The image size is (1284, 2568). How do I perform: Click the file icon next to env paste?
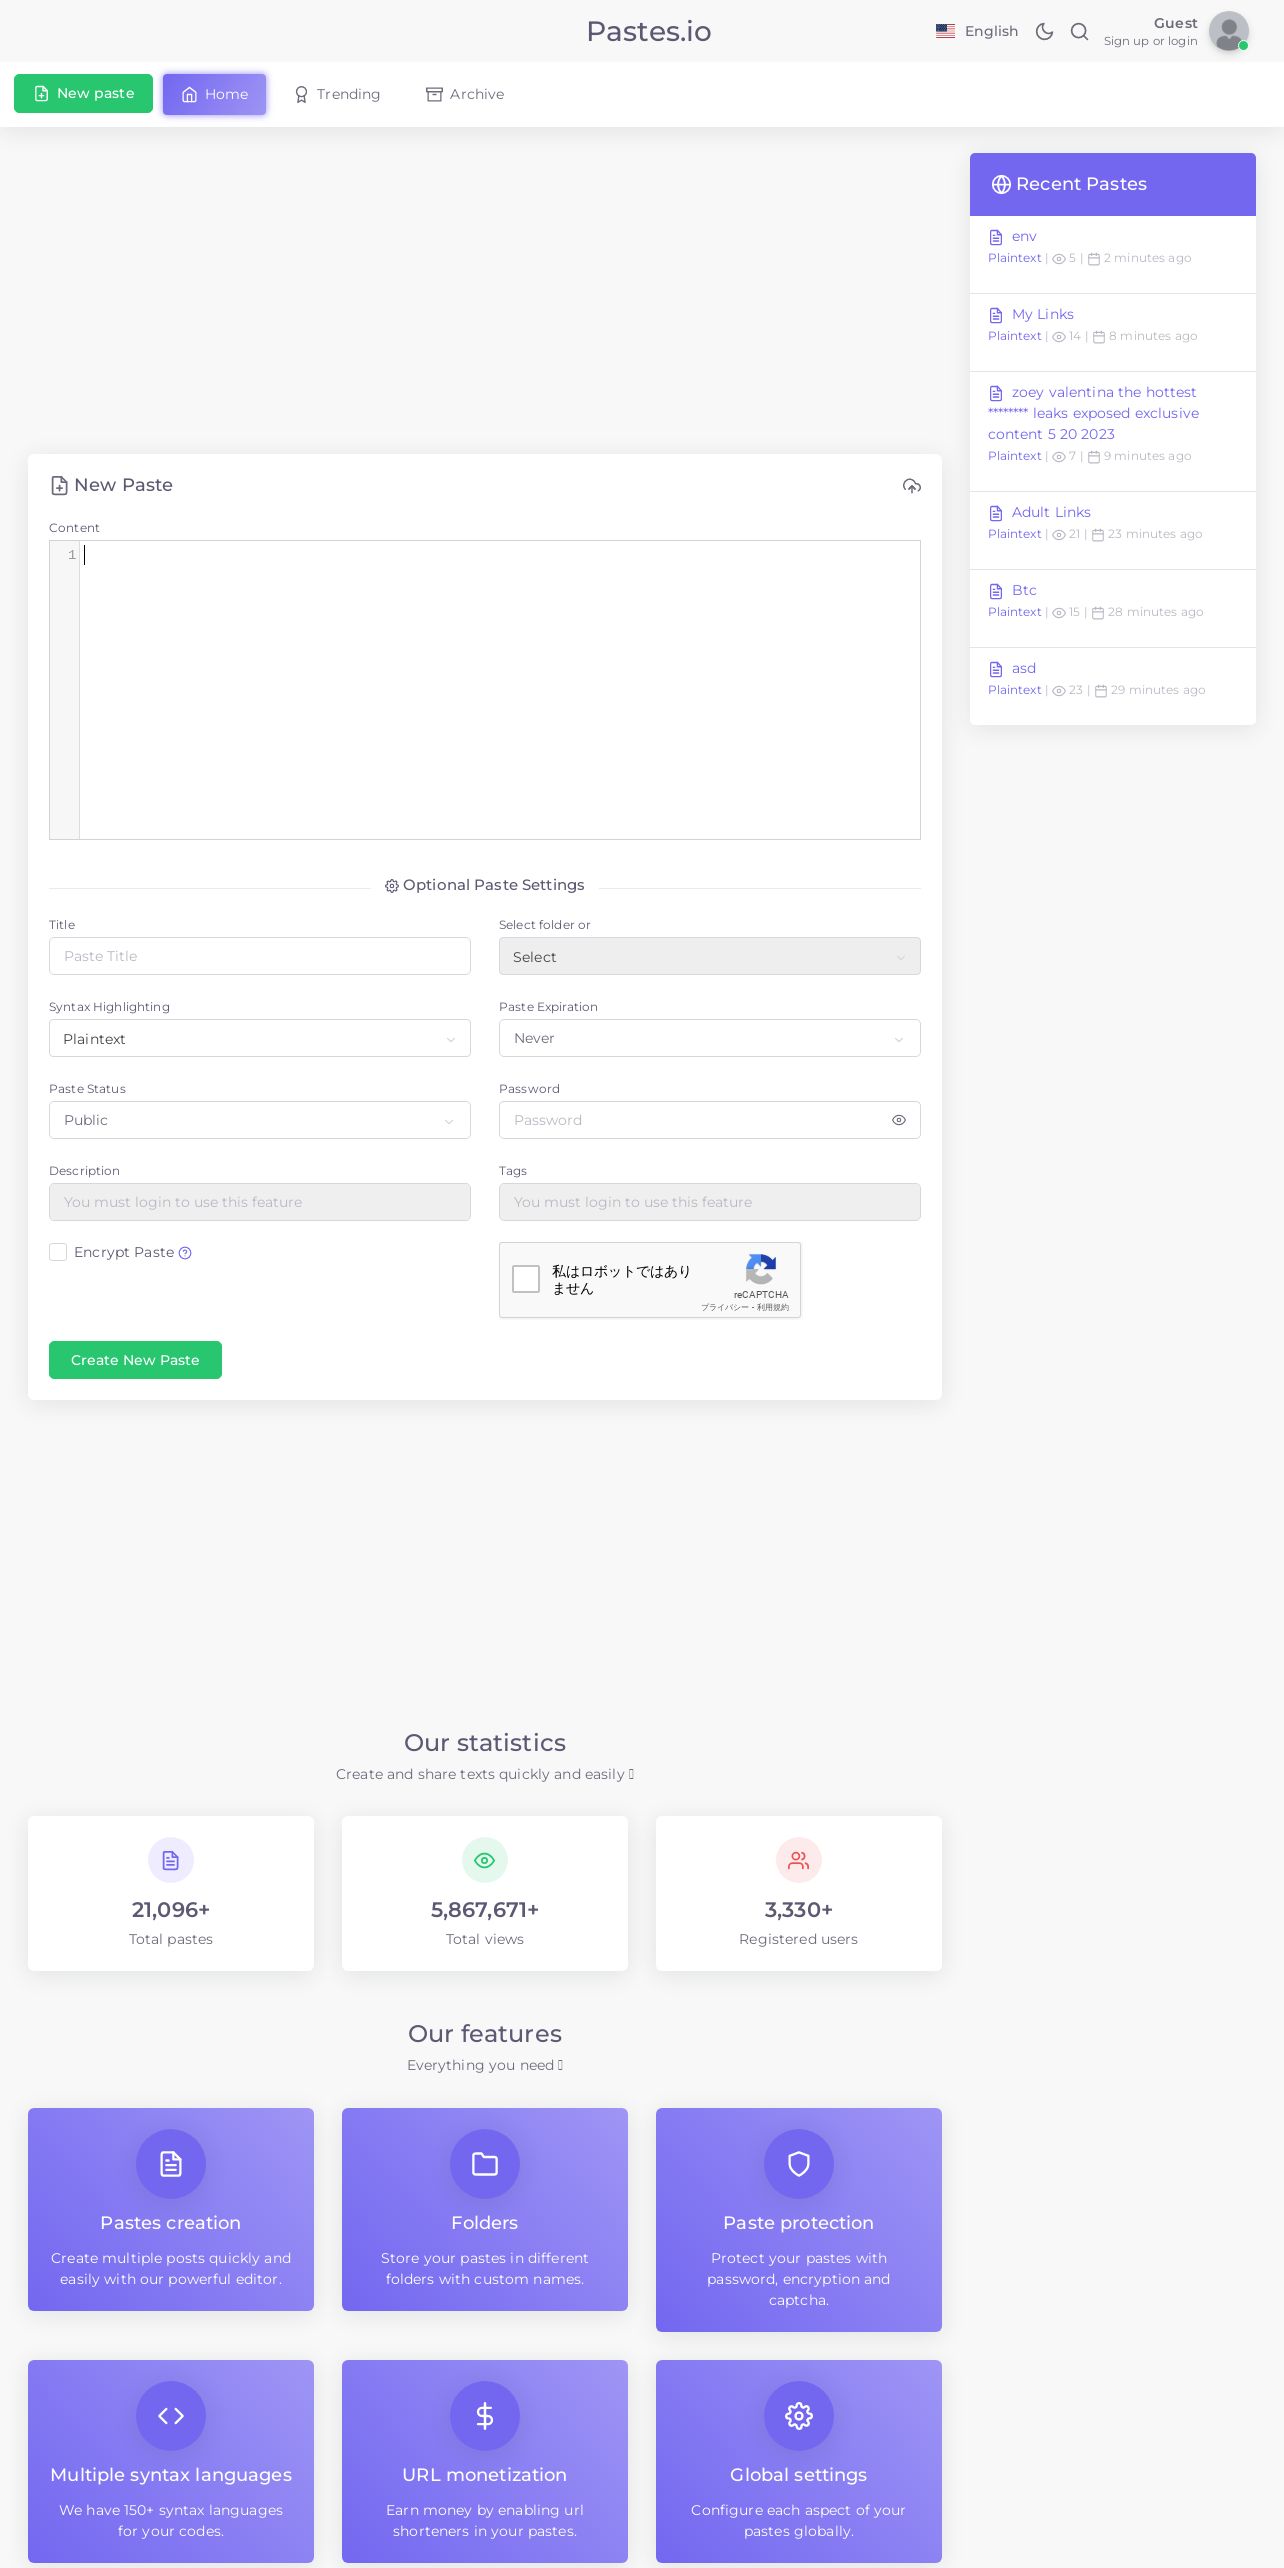click(996, 237)
